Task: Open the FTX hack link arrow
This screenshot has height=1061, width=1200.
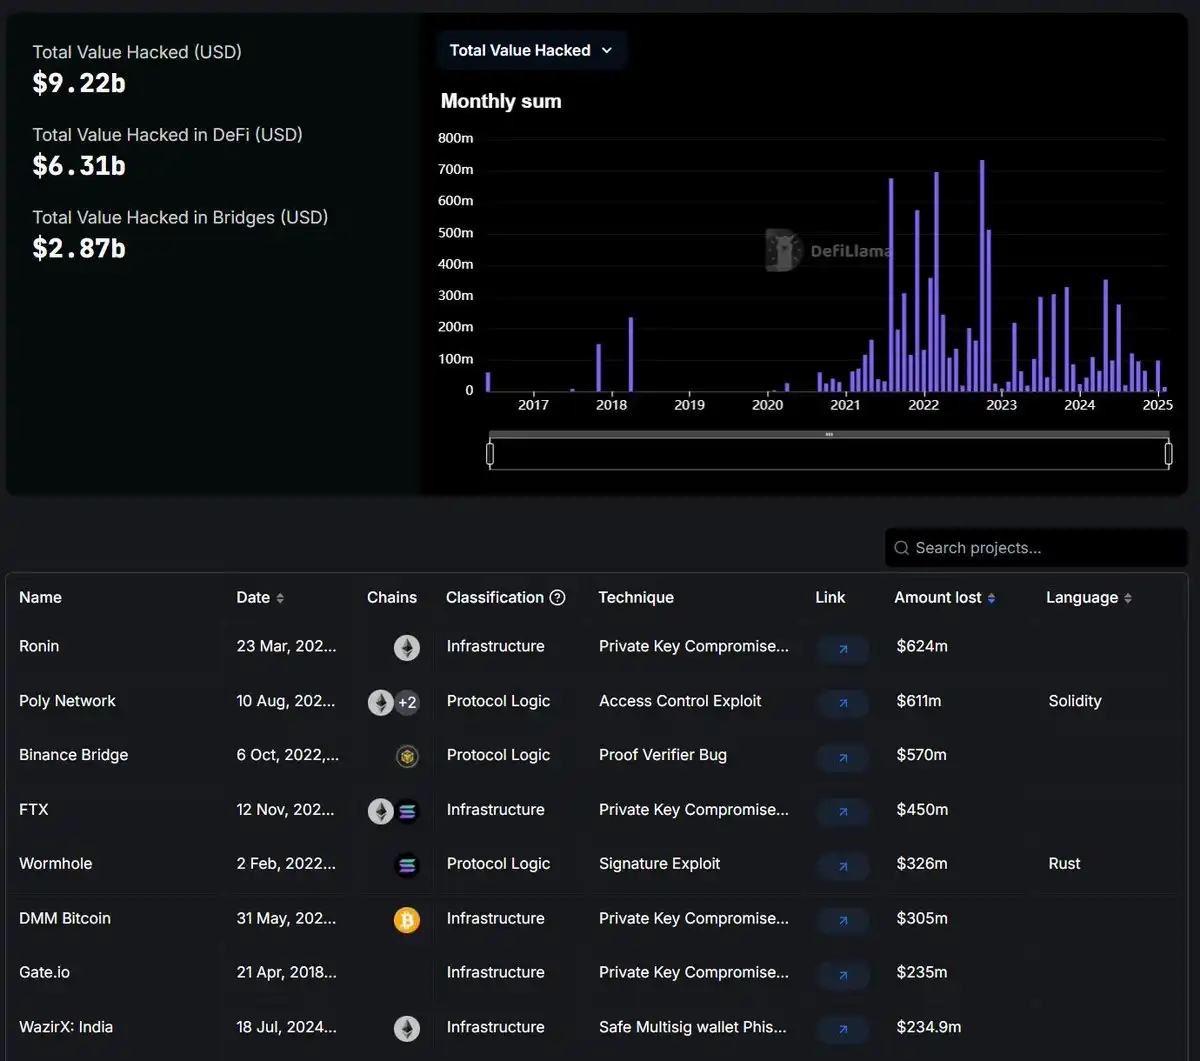Action: [x=843, y=812]
